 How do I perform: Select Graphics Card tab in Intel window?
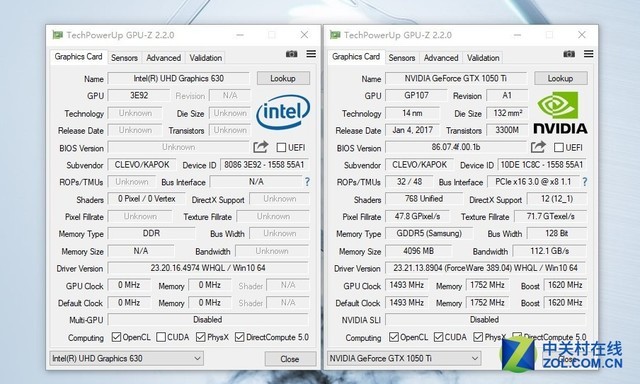pyautogui.click(x=78, y=57)
